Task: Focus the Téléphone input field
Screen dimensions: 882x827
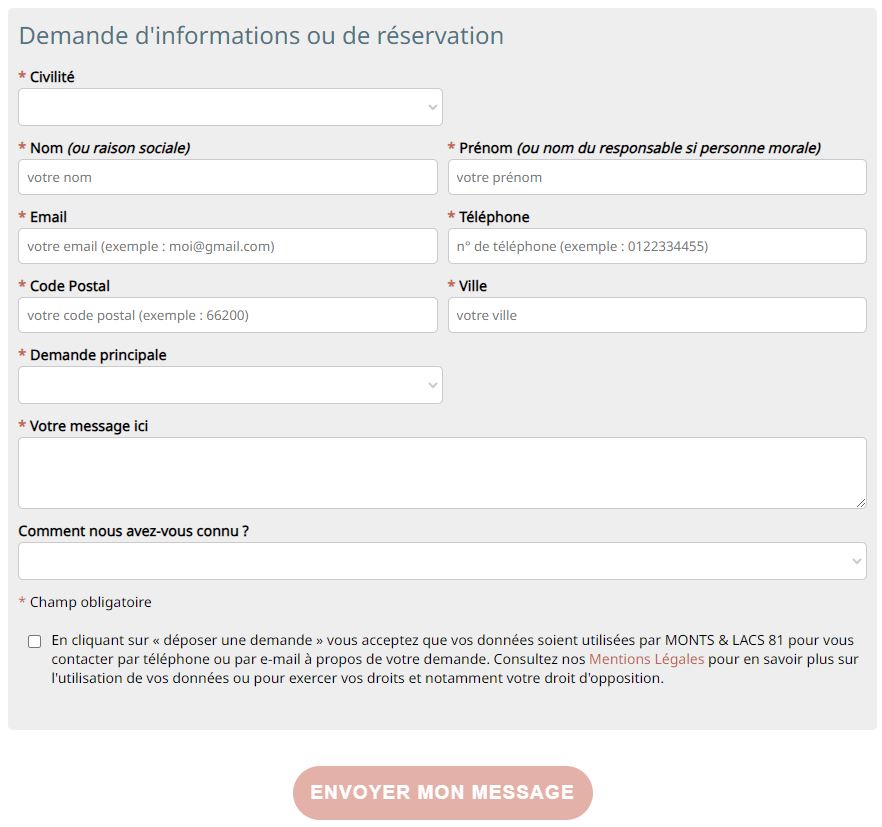Action: 657,246
